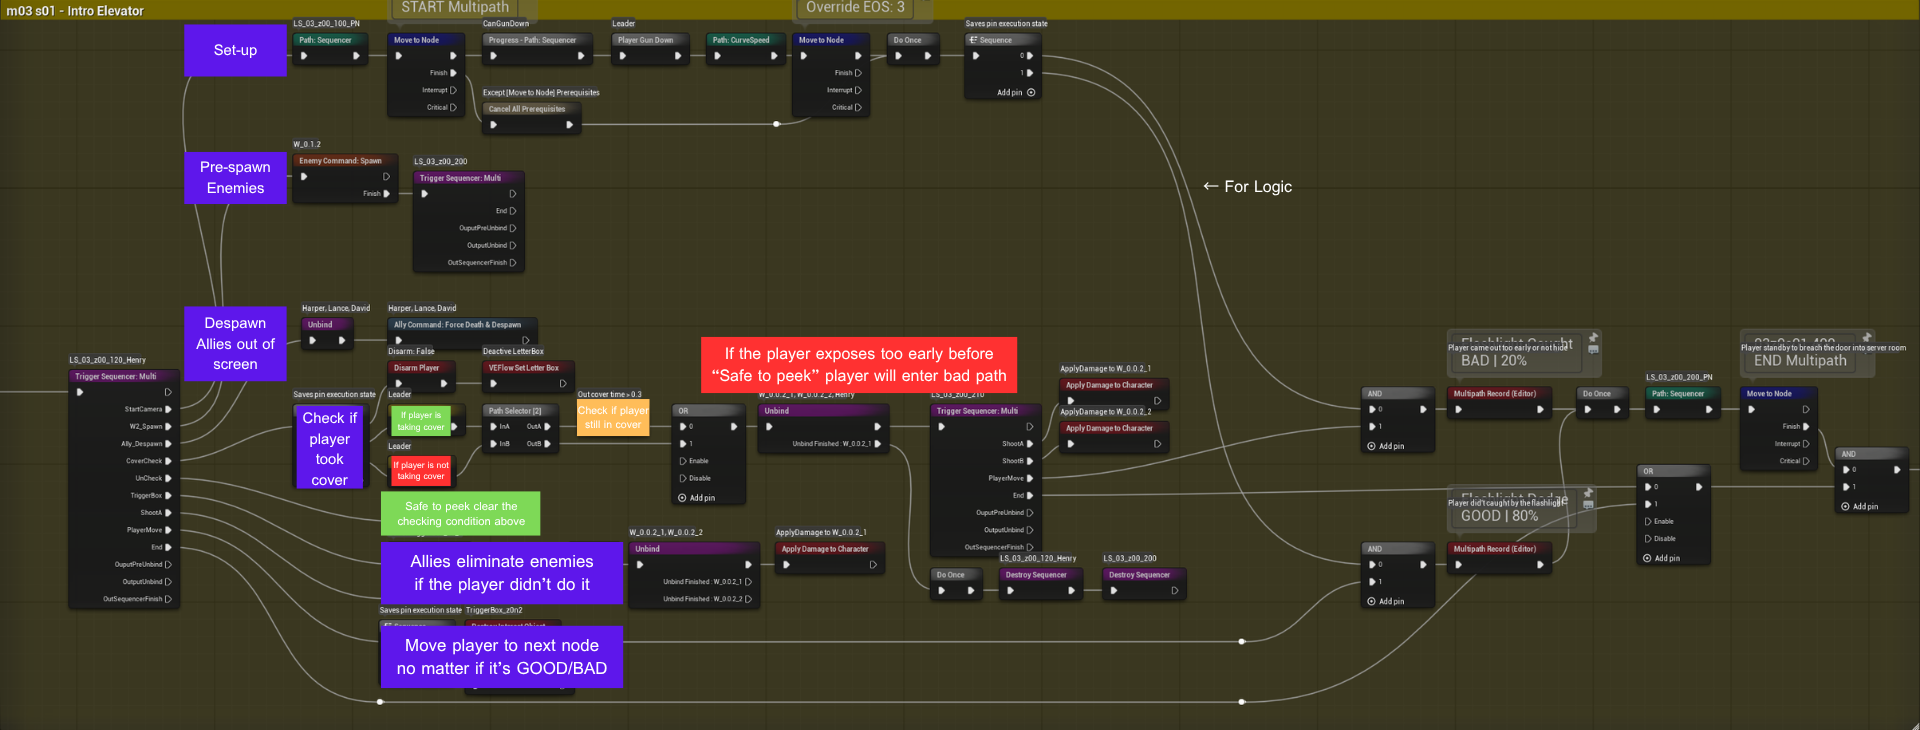1920x730 pixels.
Task: Toggle pin icon on GOOD | 80% comment bubble
Action: point(1589,493)
